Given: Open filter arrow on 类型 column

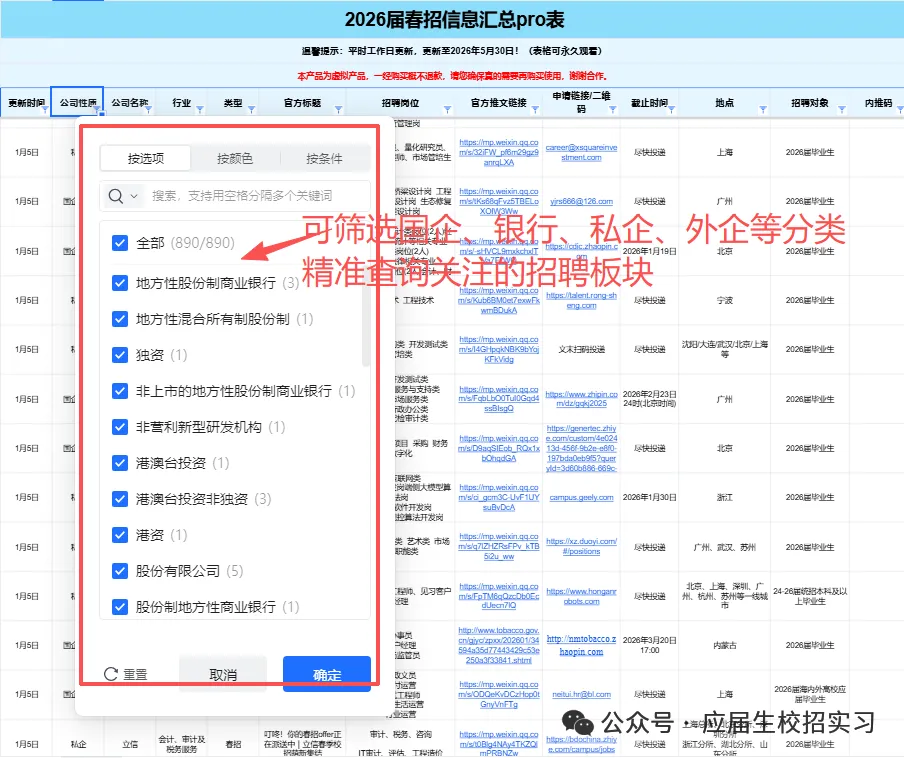Looking at the screenshot, I should pos(251,109).
